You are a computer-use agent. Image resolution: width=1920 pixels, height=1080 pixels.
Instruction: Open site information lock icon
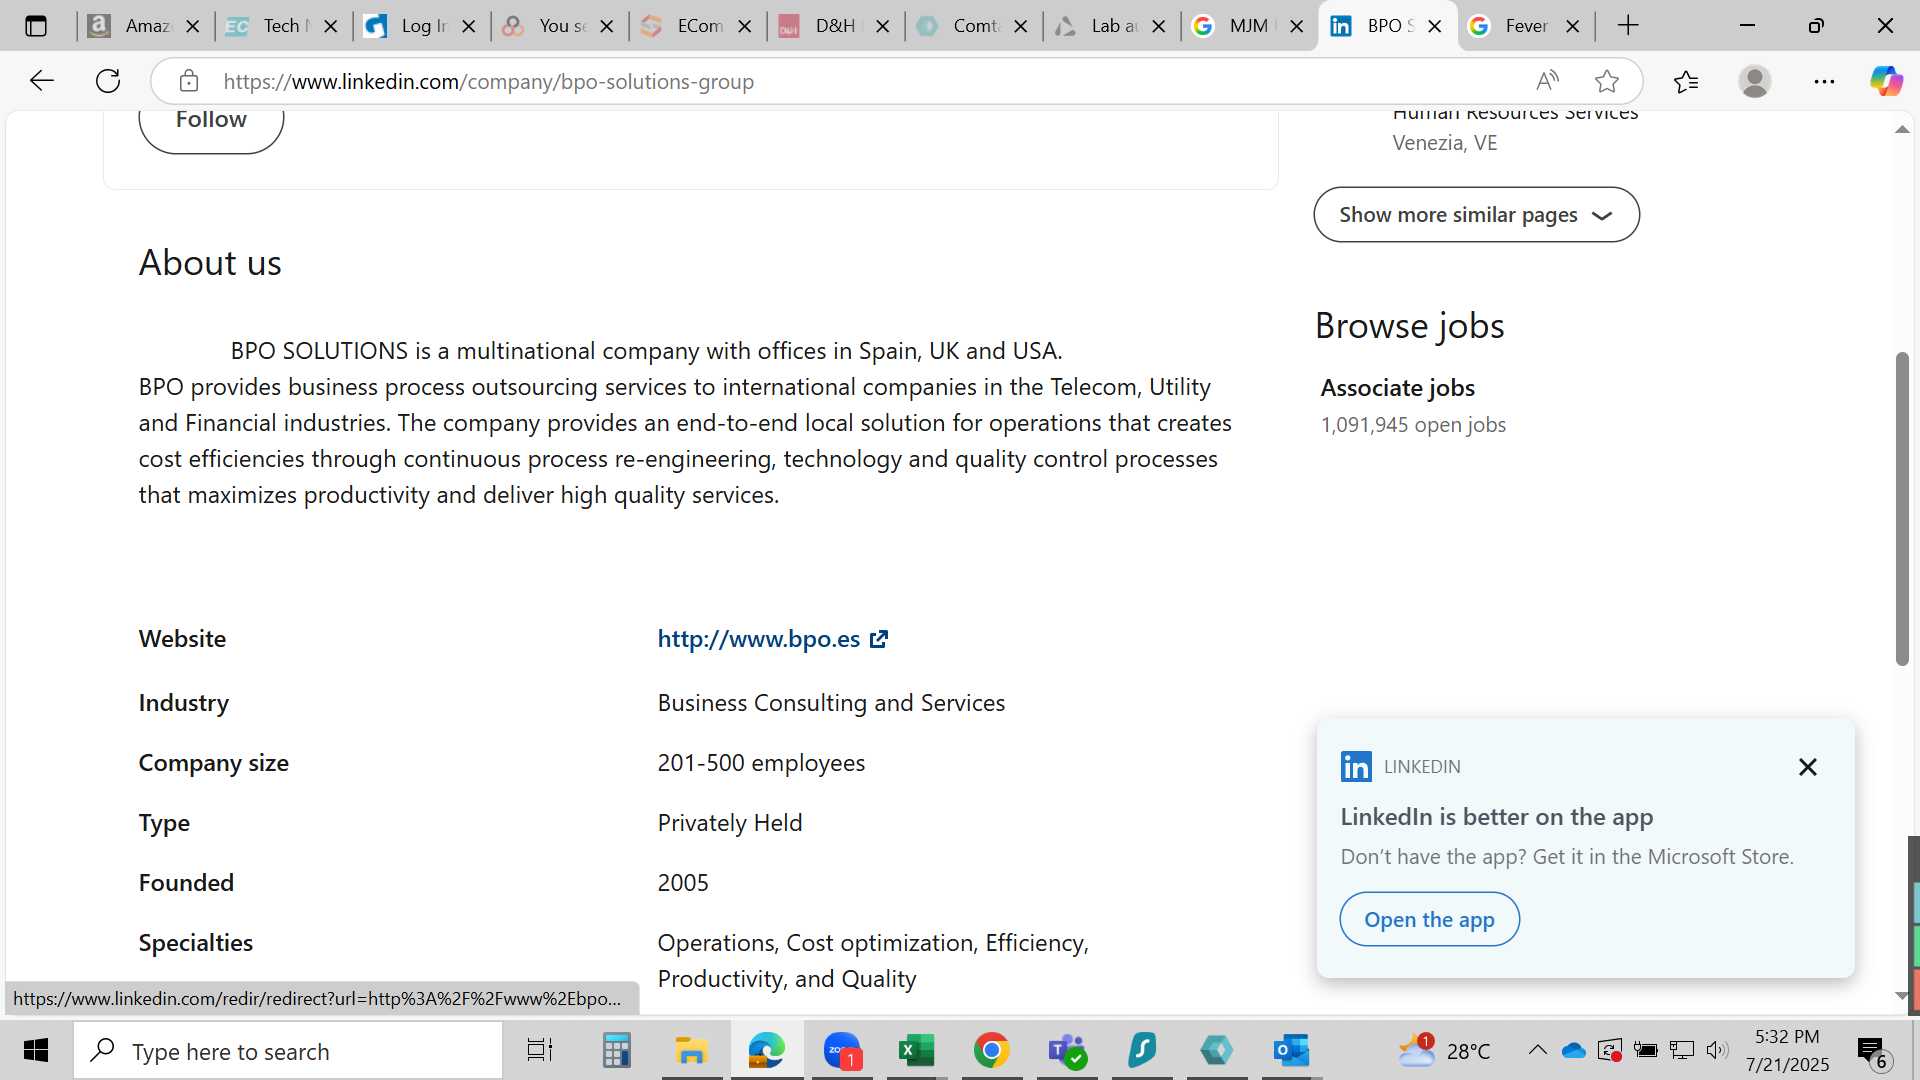point(189,81)
